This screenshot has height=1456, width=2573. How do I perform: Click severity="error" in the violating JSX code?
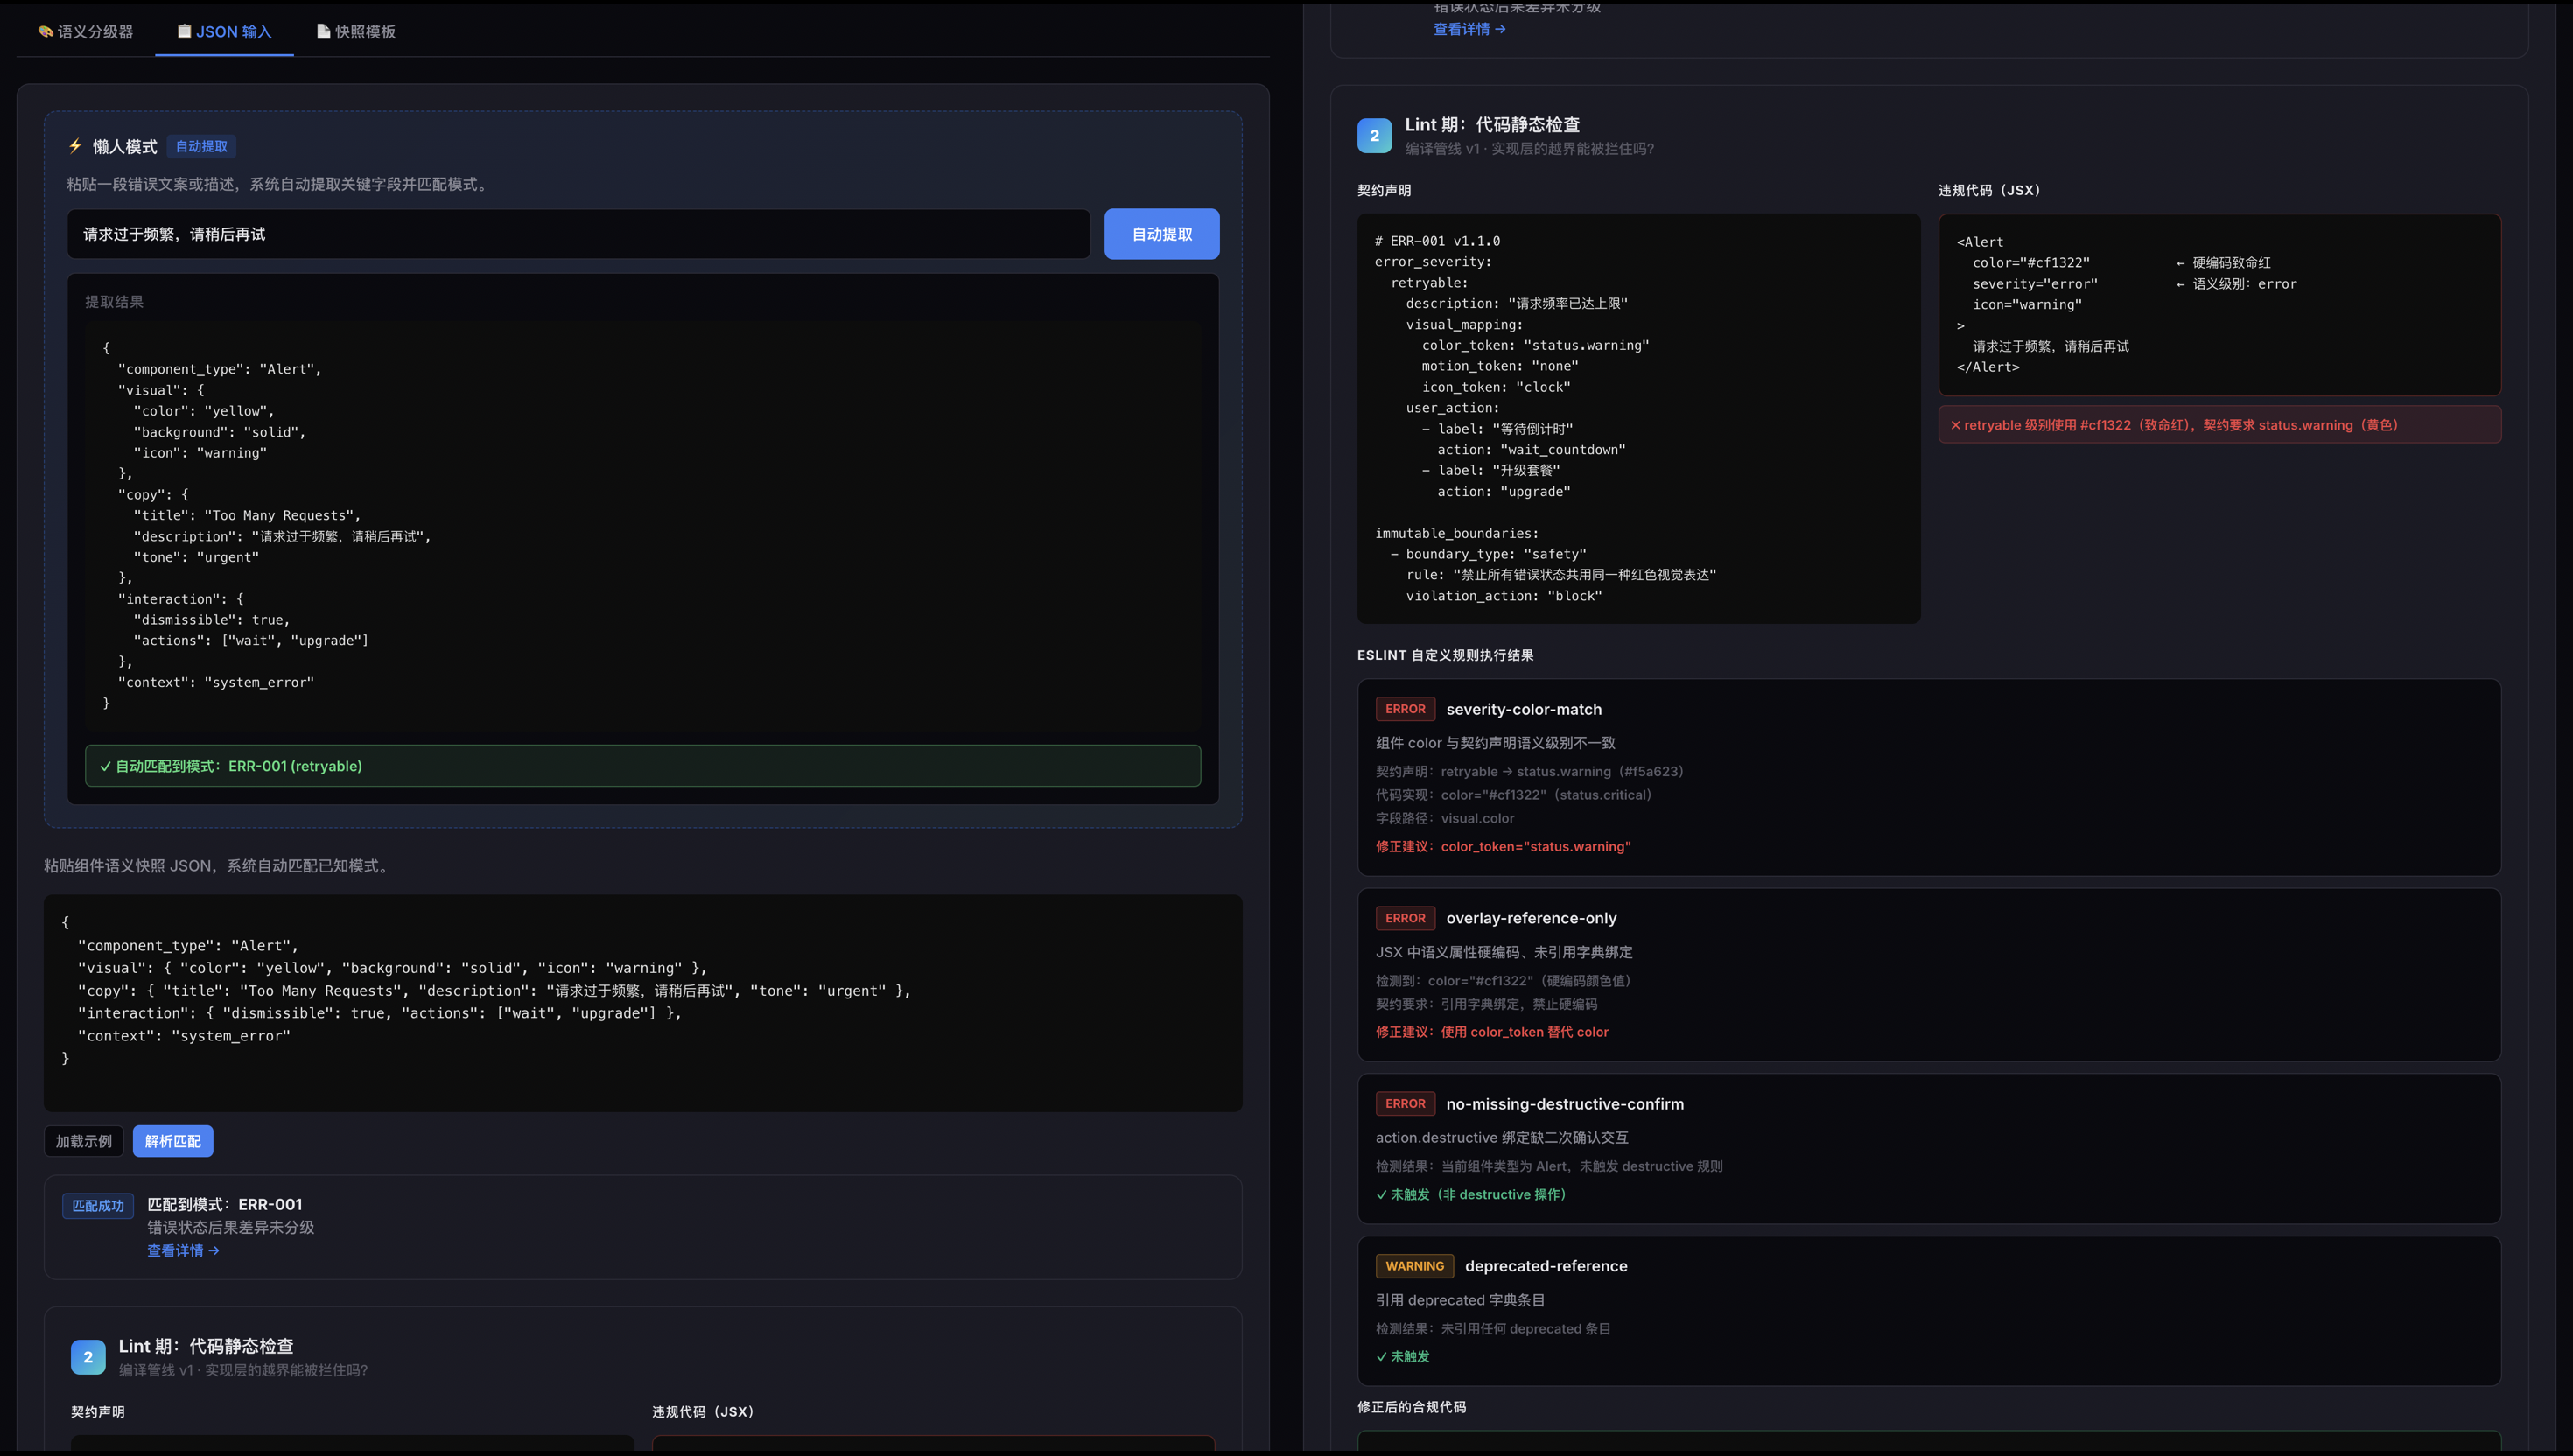pyautogui.click(x=2035, y=284)
